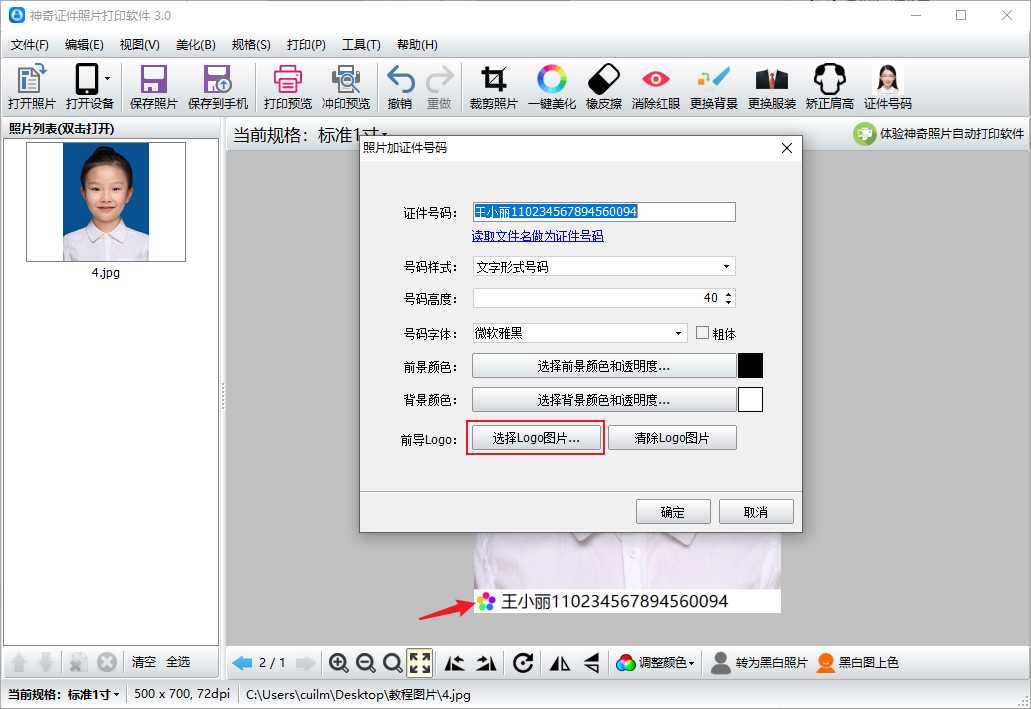Open the 帮助(H) menu
This screenshot has width=1031, height=709.
(417, 45)
